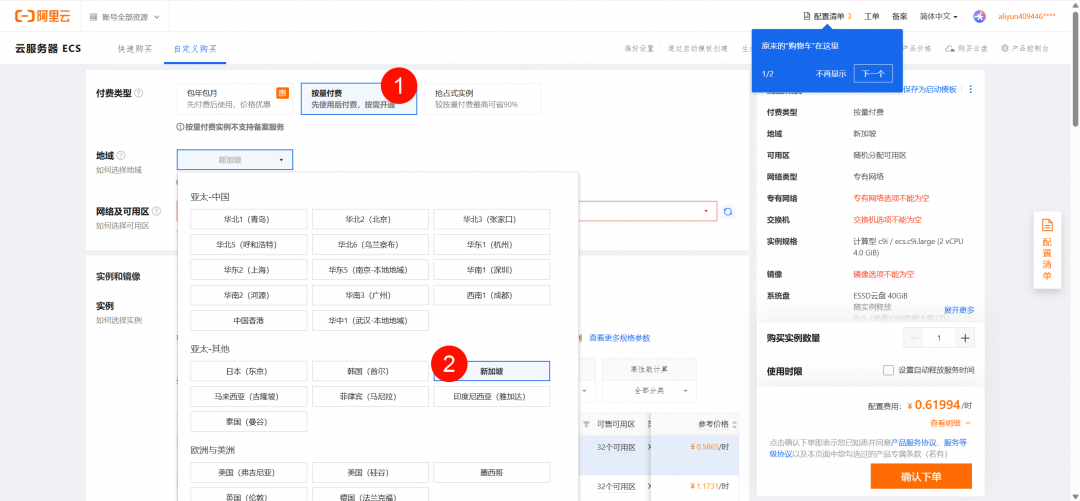
Task: Choose region 华北1（青岛）
Action: point(249,219)
